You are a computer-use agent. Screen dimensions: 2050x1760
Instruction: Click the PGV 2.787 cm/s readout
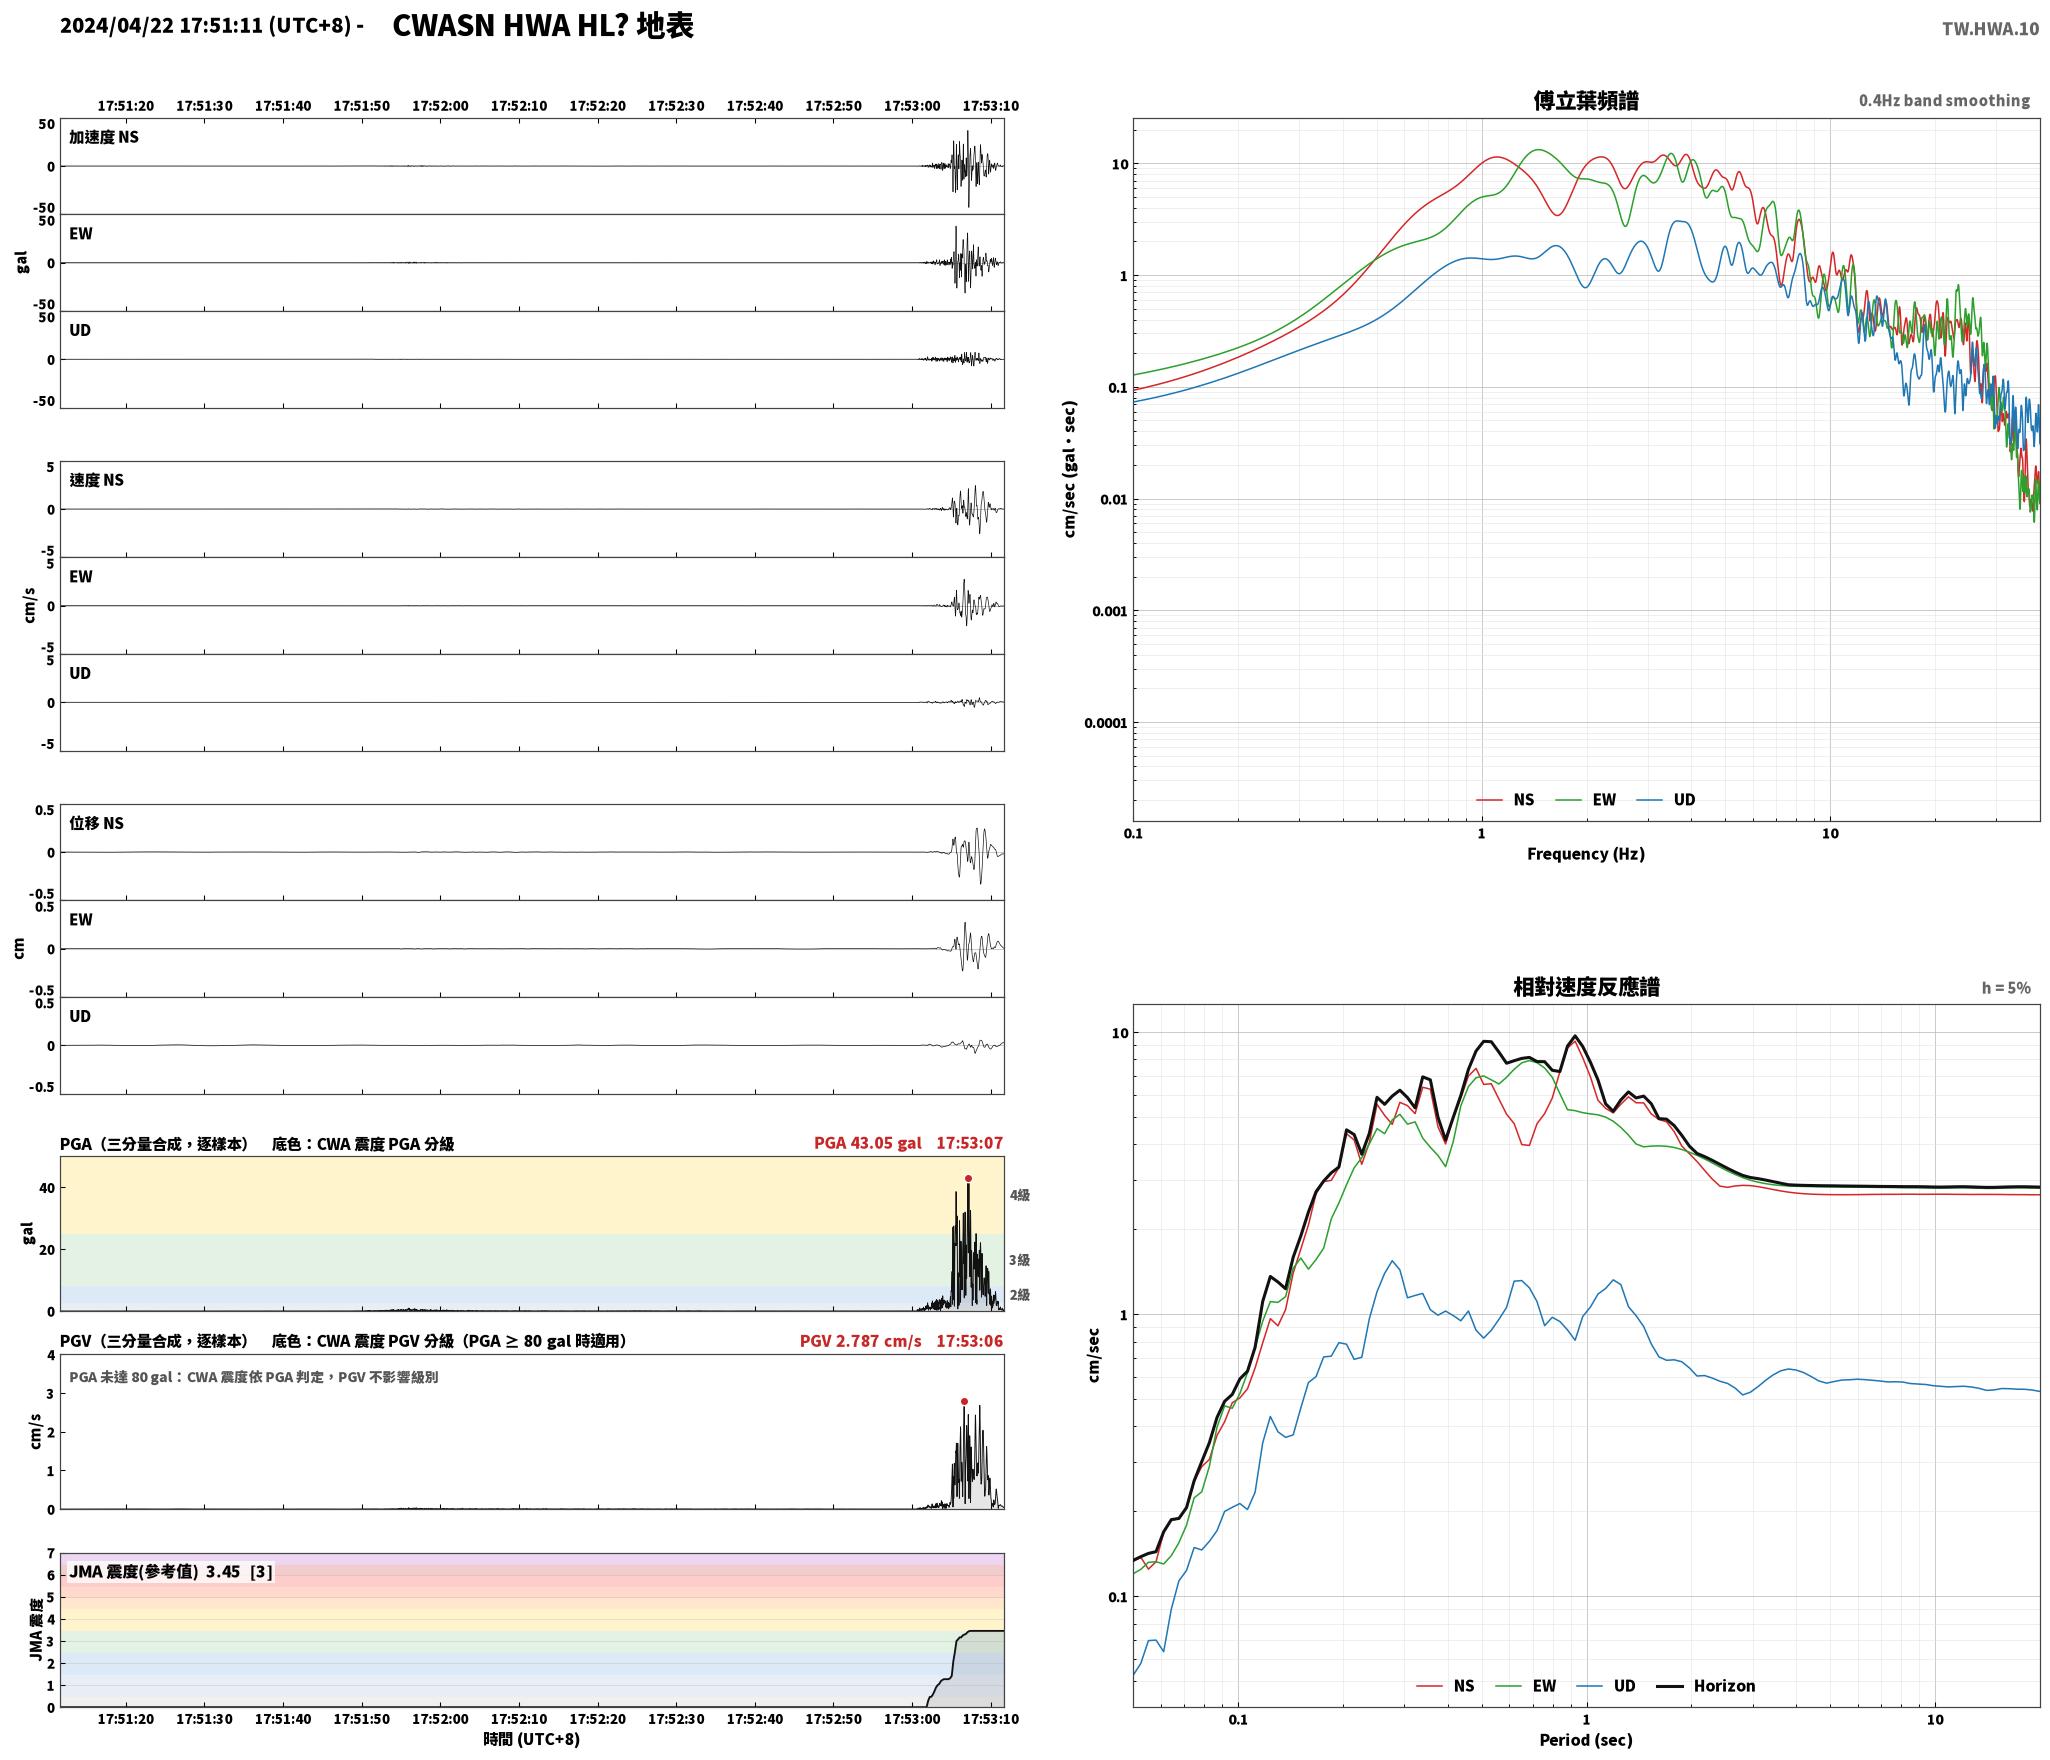click(861, 1340)
